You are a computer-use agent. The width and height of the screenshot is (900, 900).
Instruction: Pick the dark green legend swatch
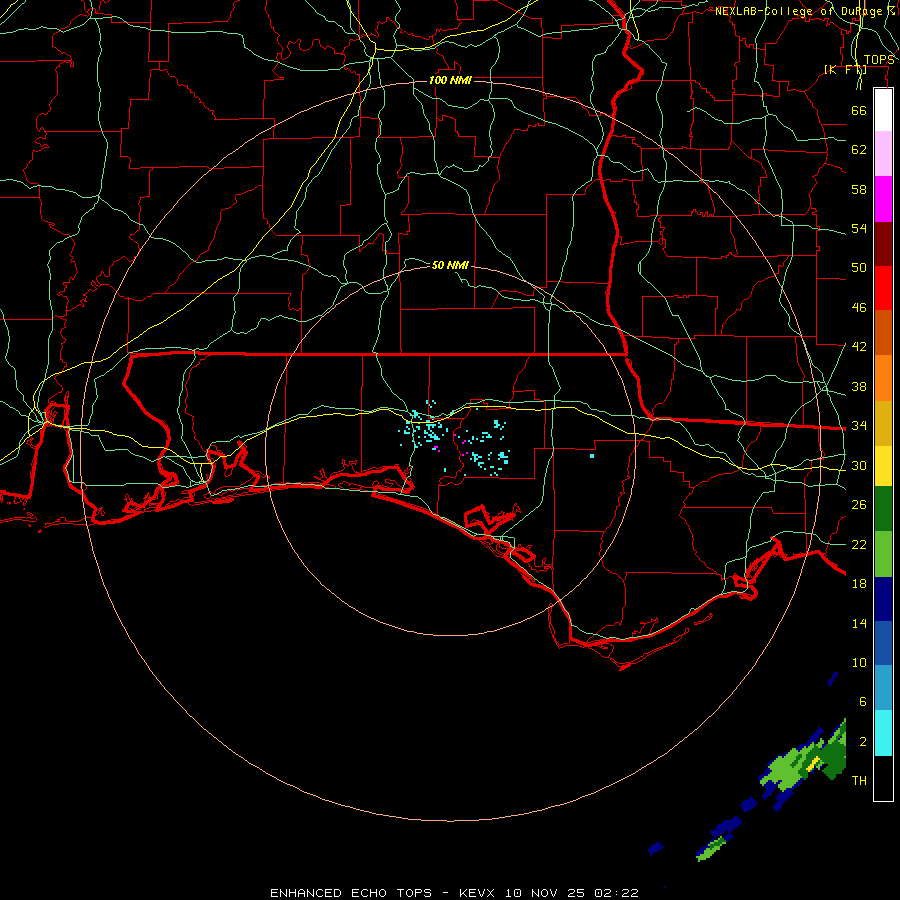coord(883,508)
